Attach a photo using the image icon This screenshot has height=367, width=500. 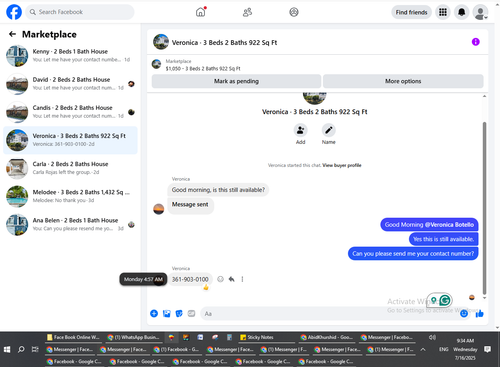(x=167, y=313)
